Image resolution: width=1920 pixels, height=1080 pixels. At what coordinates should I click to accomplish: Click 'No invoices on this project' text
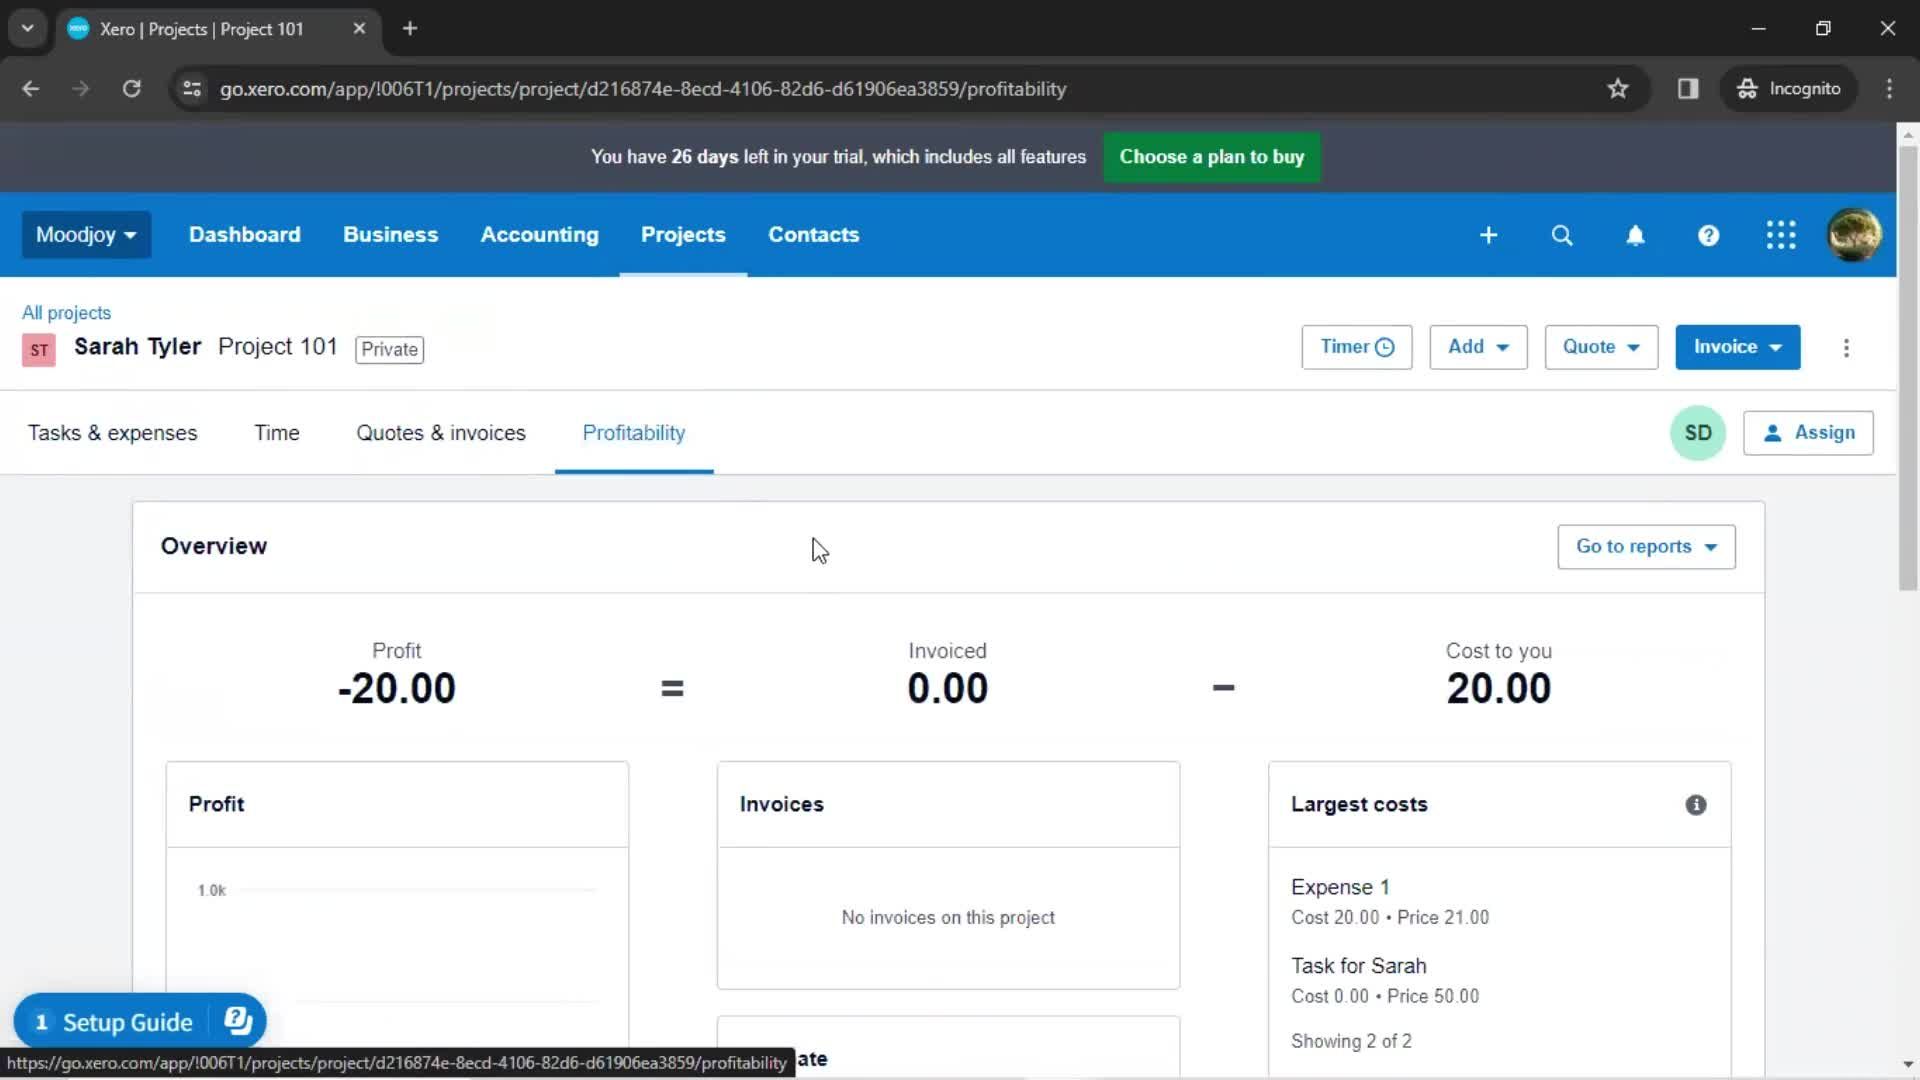click(948, 918)
